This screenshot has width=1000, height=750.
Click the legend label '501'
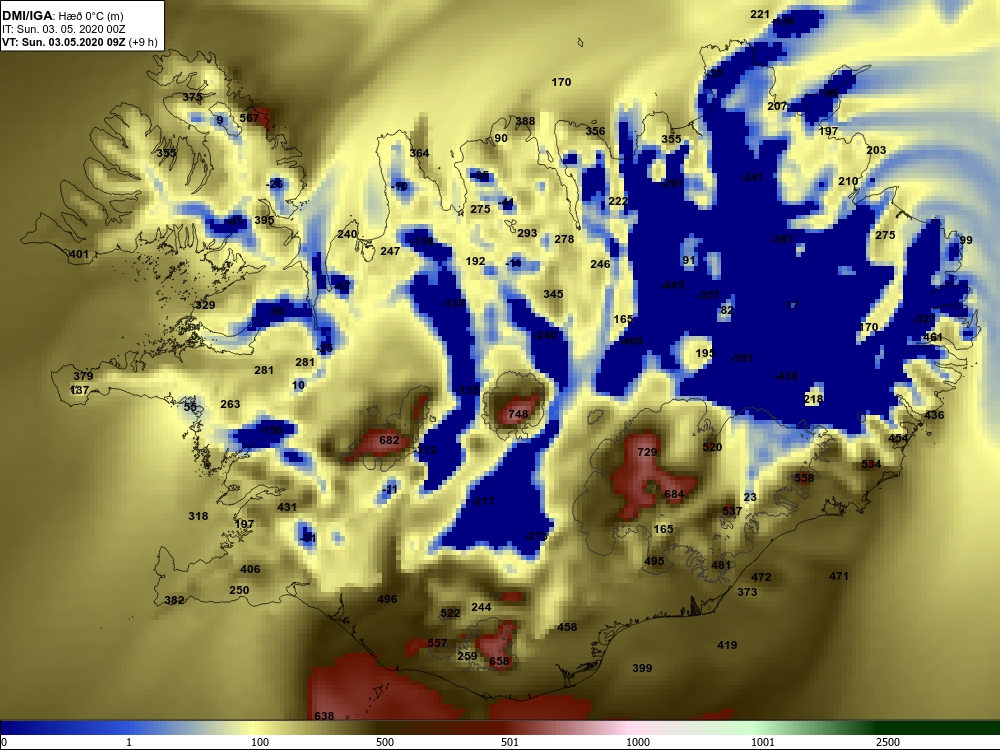click(x=510, y=742)
